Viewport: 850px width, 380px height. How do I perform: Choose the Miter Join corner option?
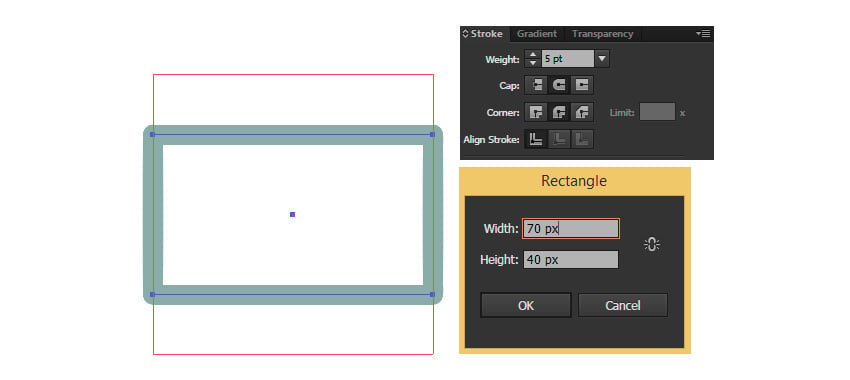[536, 112]
